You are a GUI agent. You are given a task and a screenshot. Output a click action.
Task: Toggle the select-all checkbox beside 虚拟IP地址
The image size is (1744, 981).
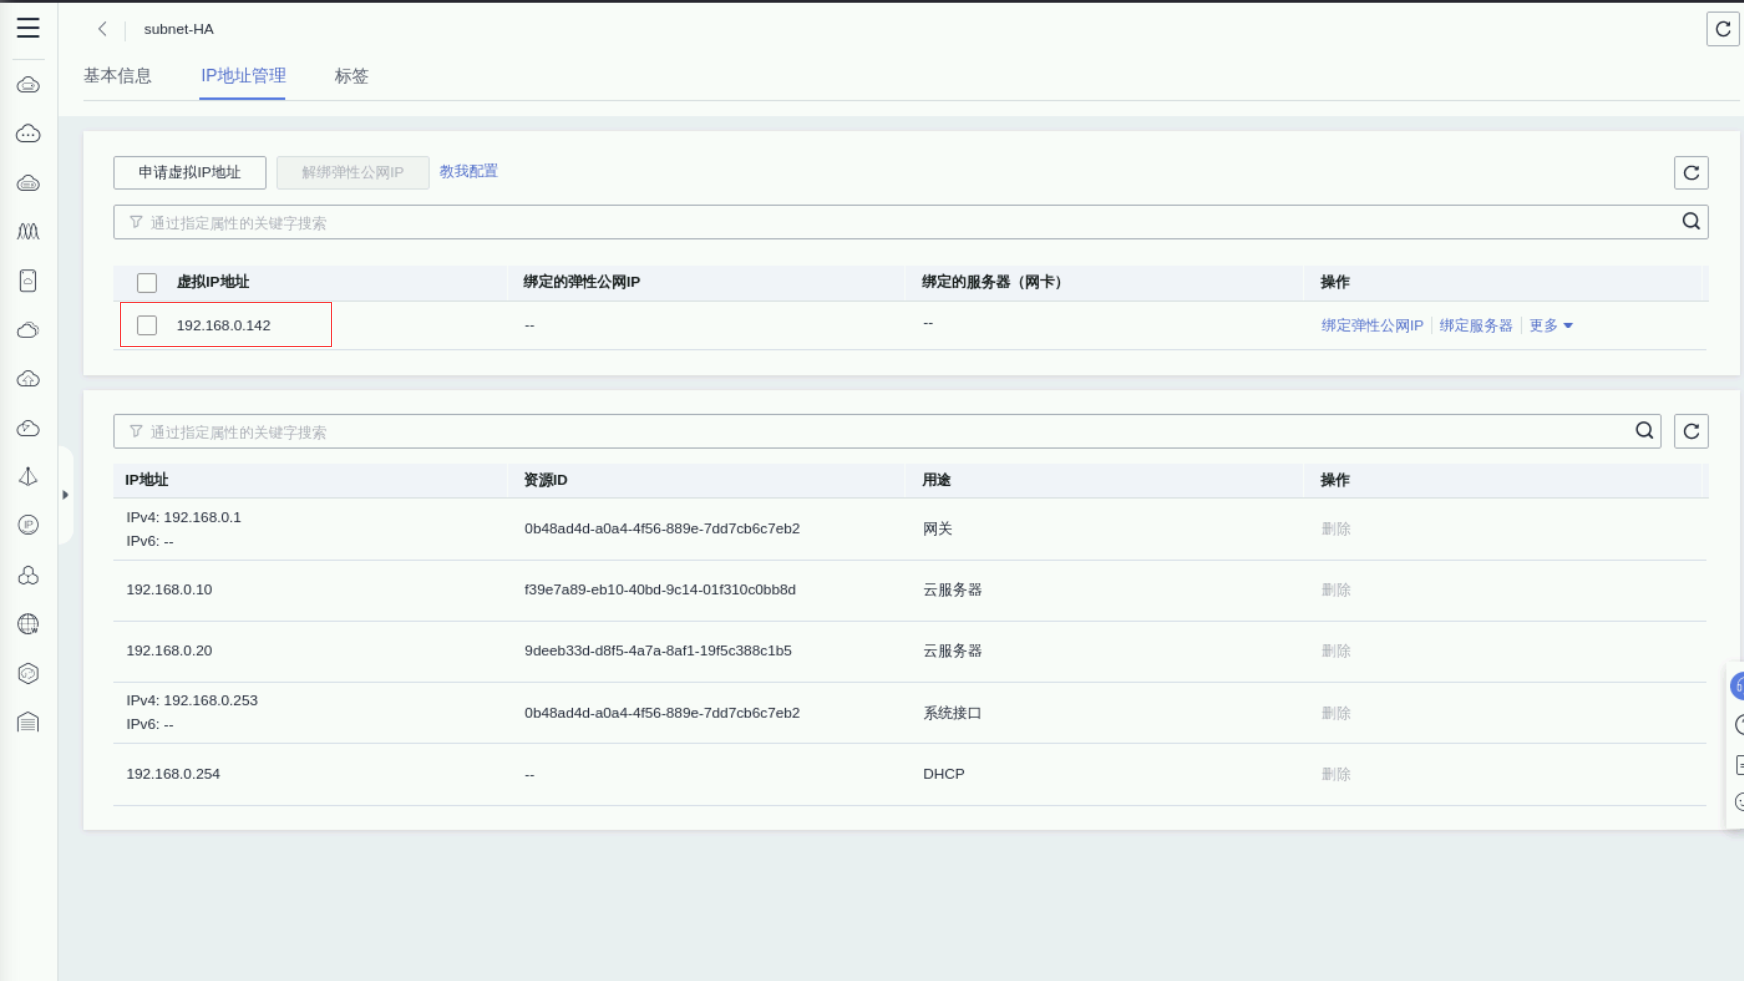point(147,283)
